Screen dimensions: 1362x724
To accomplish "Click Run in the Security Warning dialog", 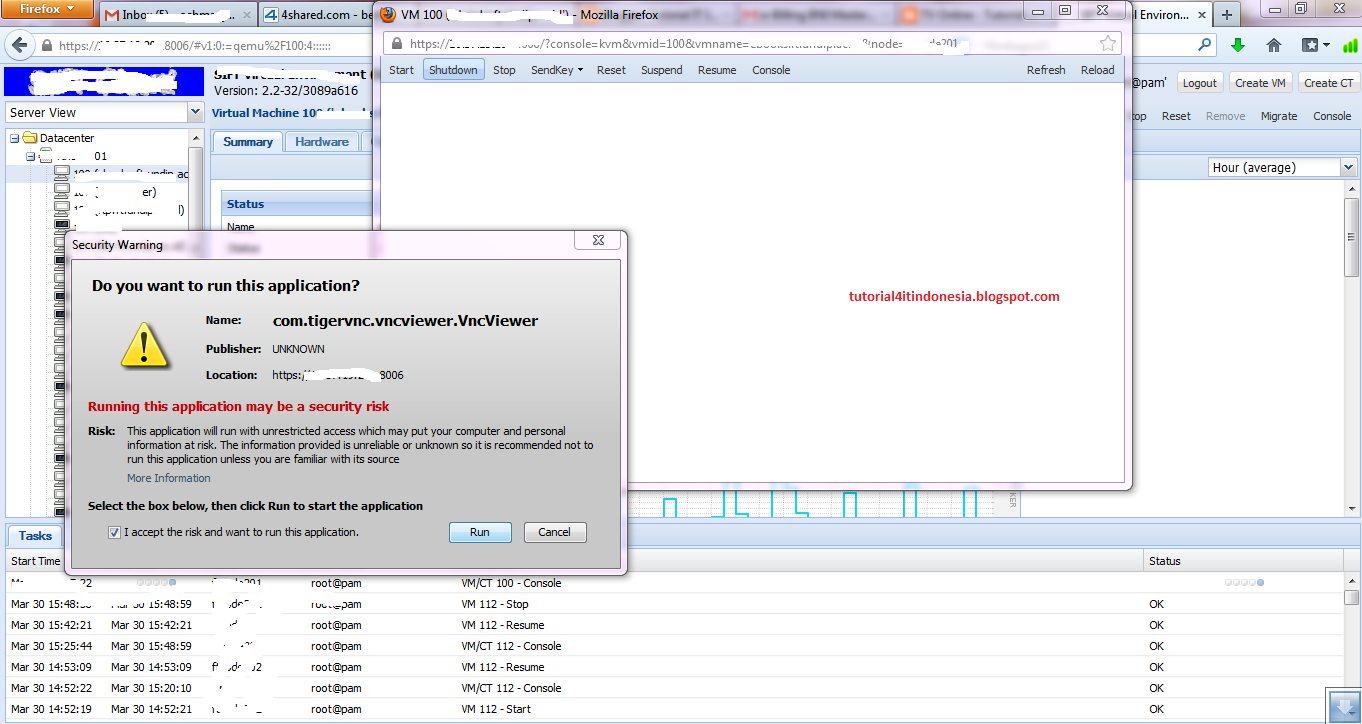I will coord(480,532).
